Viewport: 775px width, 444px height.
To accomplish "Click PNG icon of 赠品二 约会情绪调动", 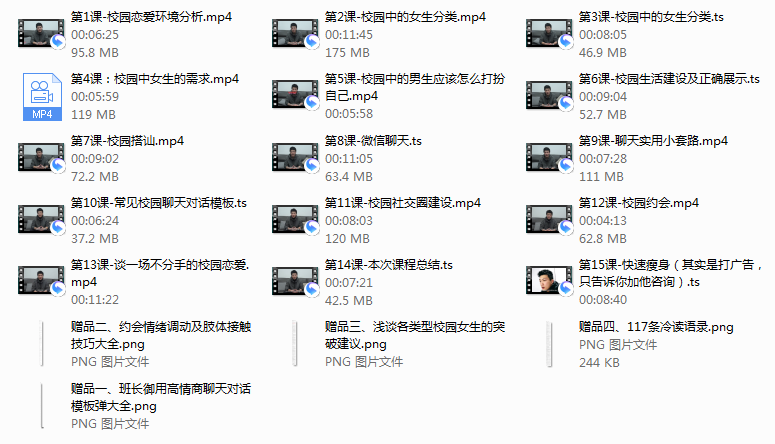I will coord(43,344).
